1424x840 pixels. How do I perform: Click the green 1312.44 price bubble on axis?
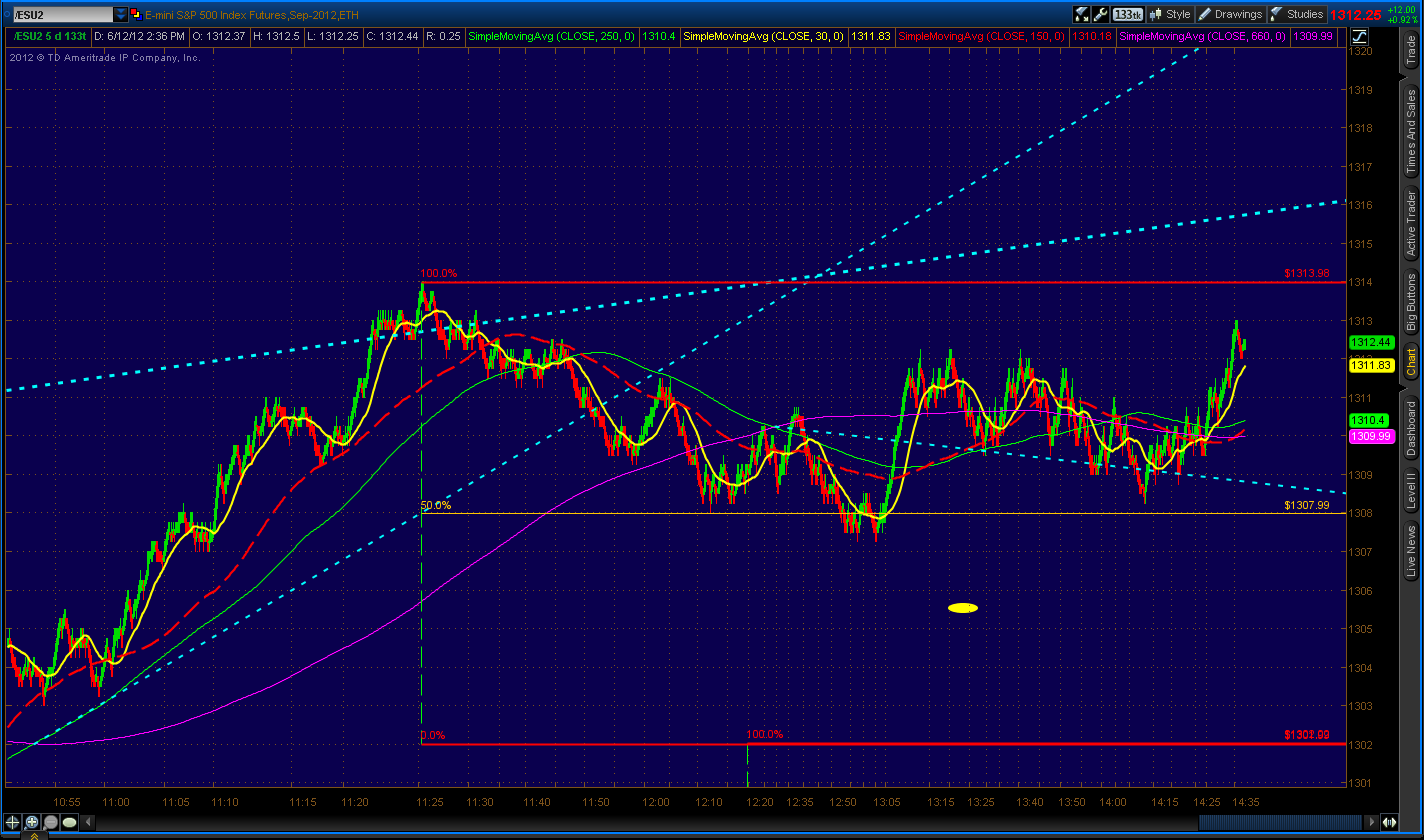coord(1371,342)
